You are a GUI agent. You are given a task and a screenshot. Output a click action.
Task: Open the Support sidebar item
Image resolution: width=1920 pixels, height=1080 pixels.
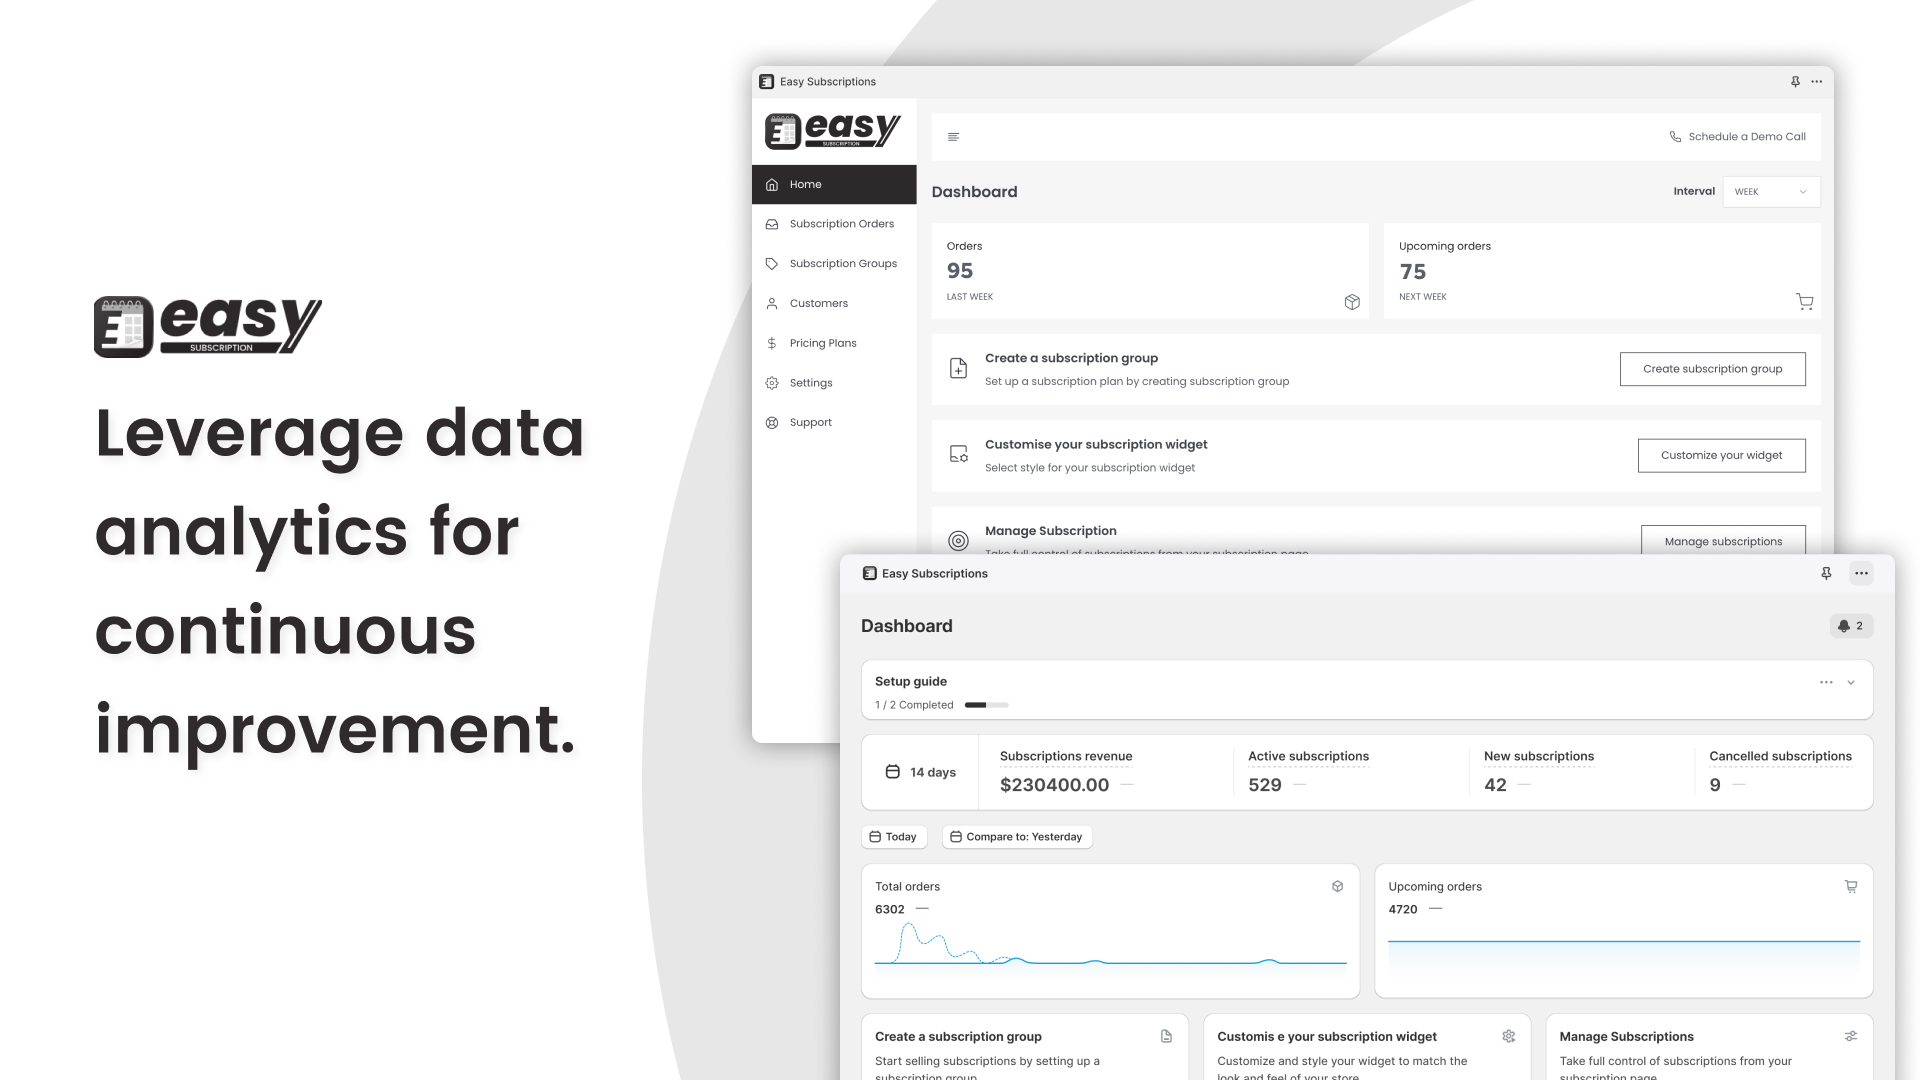[x=834, y=423]
